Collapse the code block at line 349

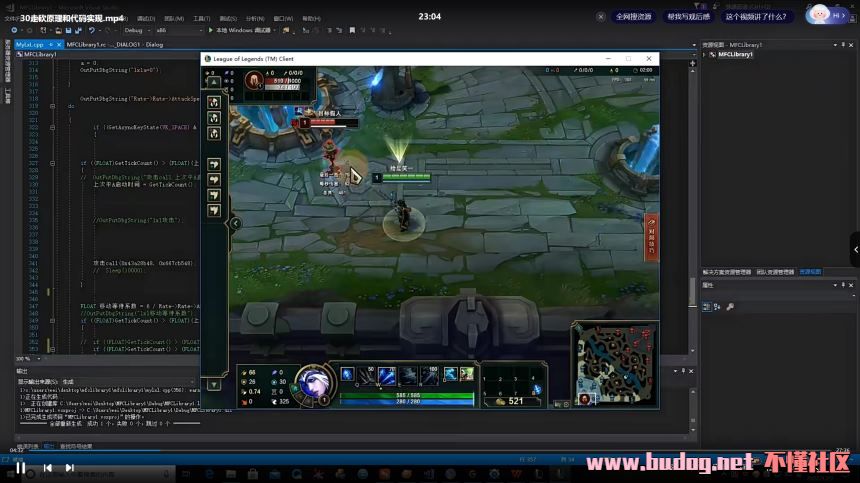tap(53, 320)
